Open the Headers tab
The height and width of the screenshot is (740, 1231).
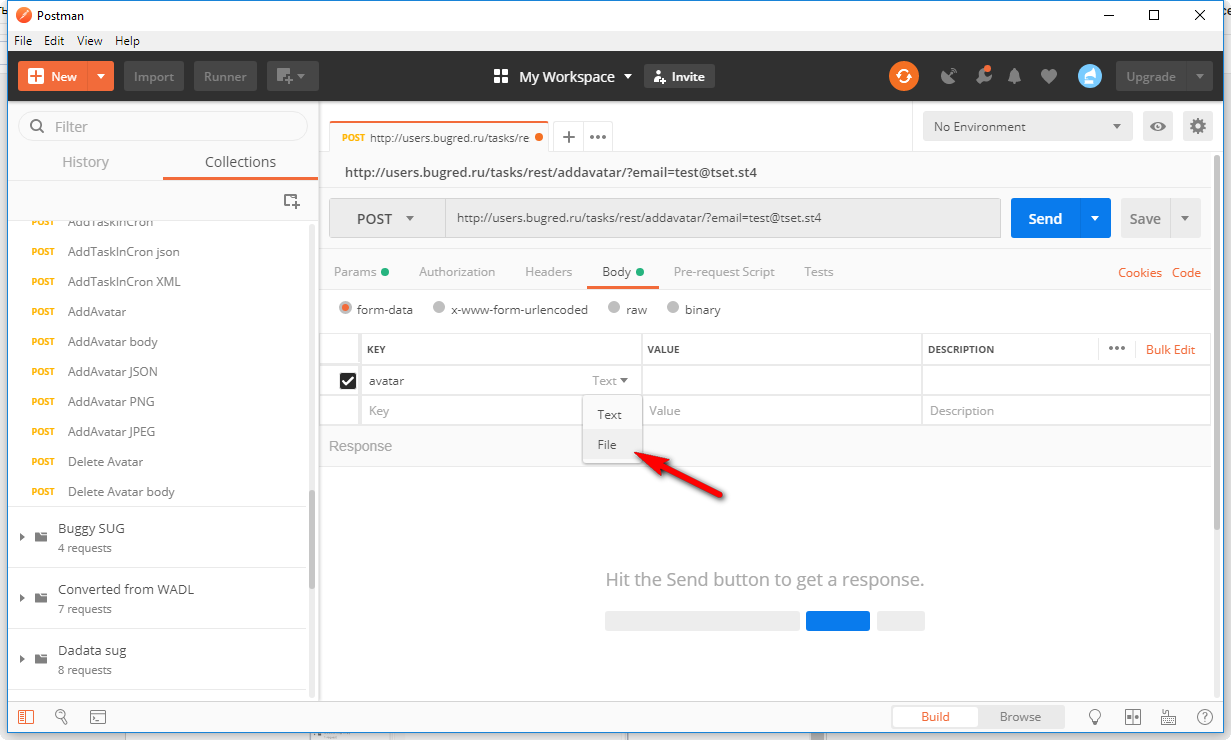[548, 272]
